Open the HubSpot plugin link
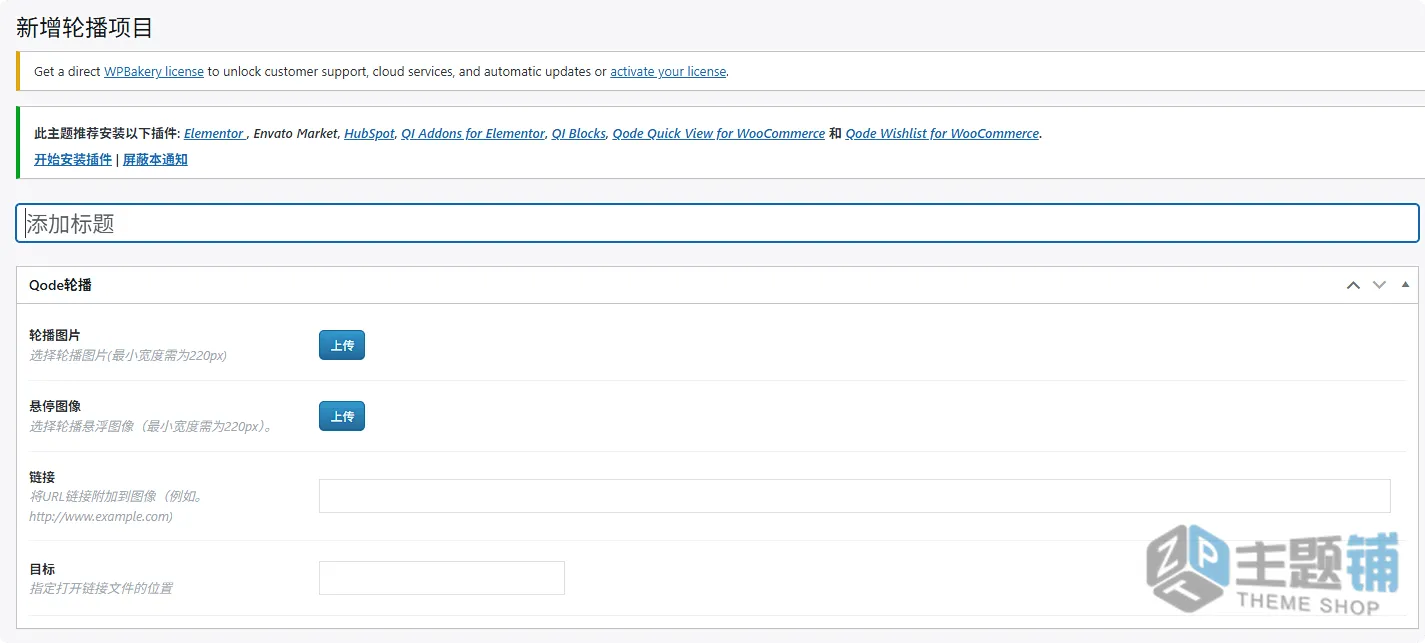The width and height of the screenshot is (1425, 643). point(369,134)
